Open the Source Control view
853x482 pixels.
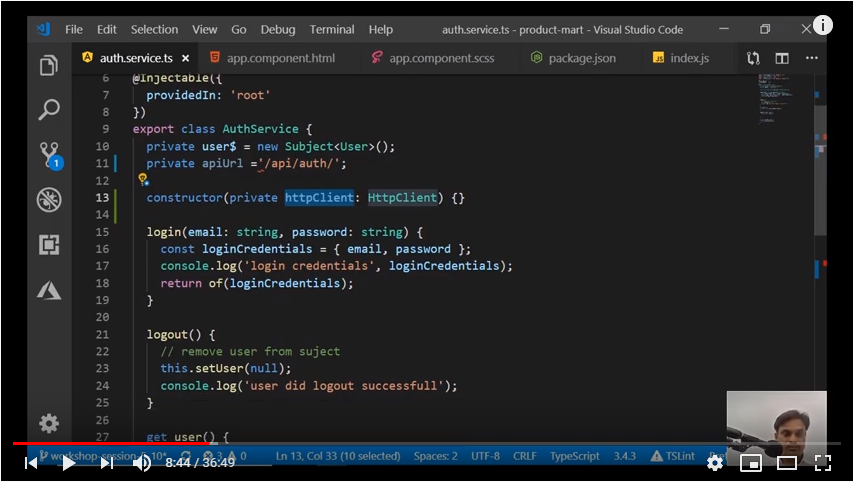coord(48,155)
